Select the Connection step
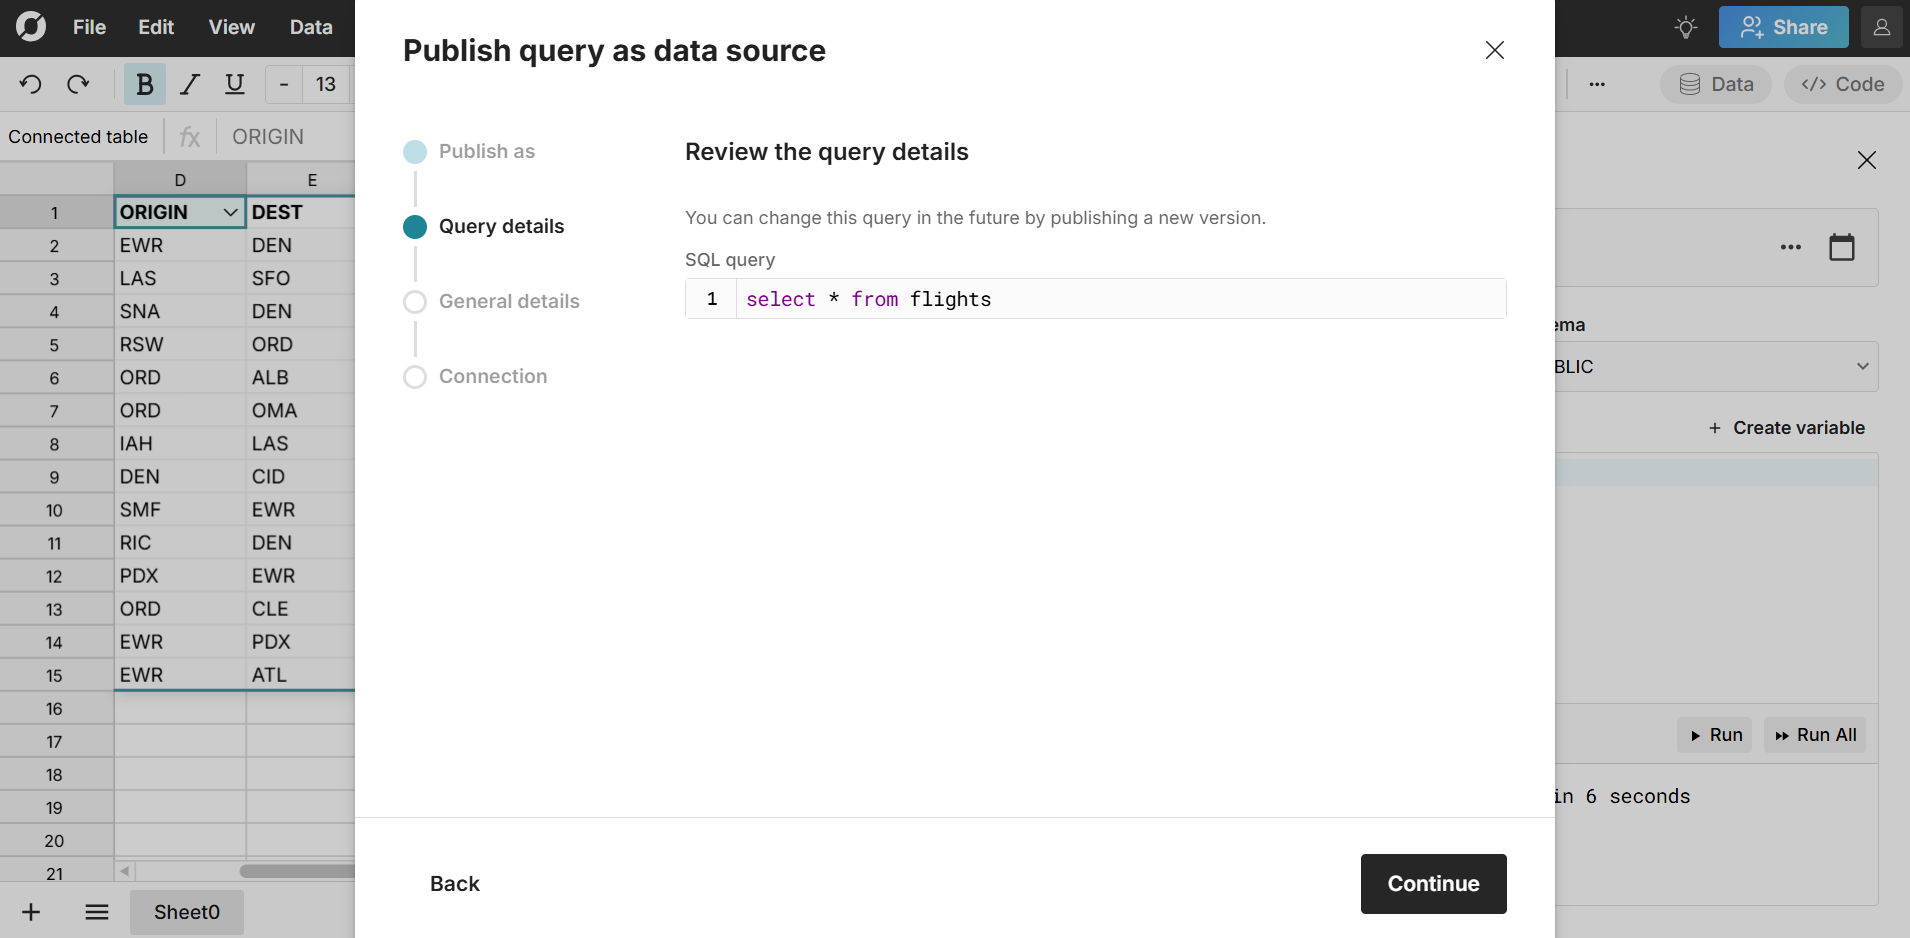1910x938 pixels. point(492,376)
